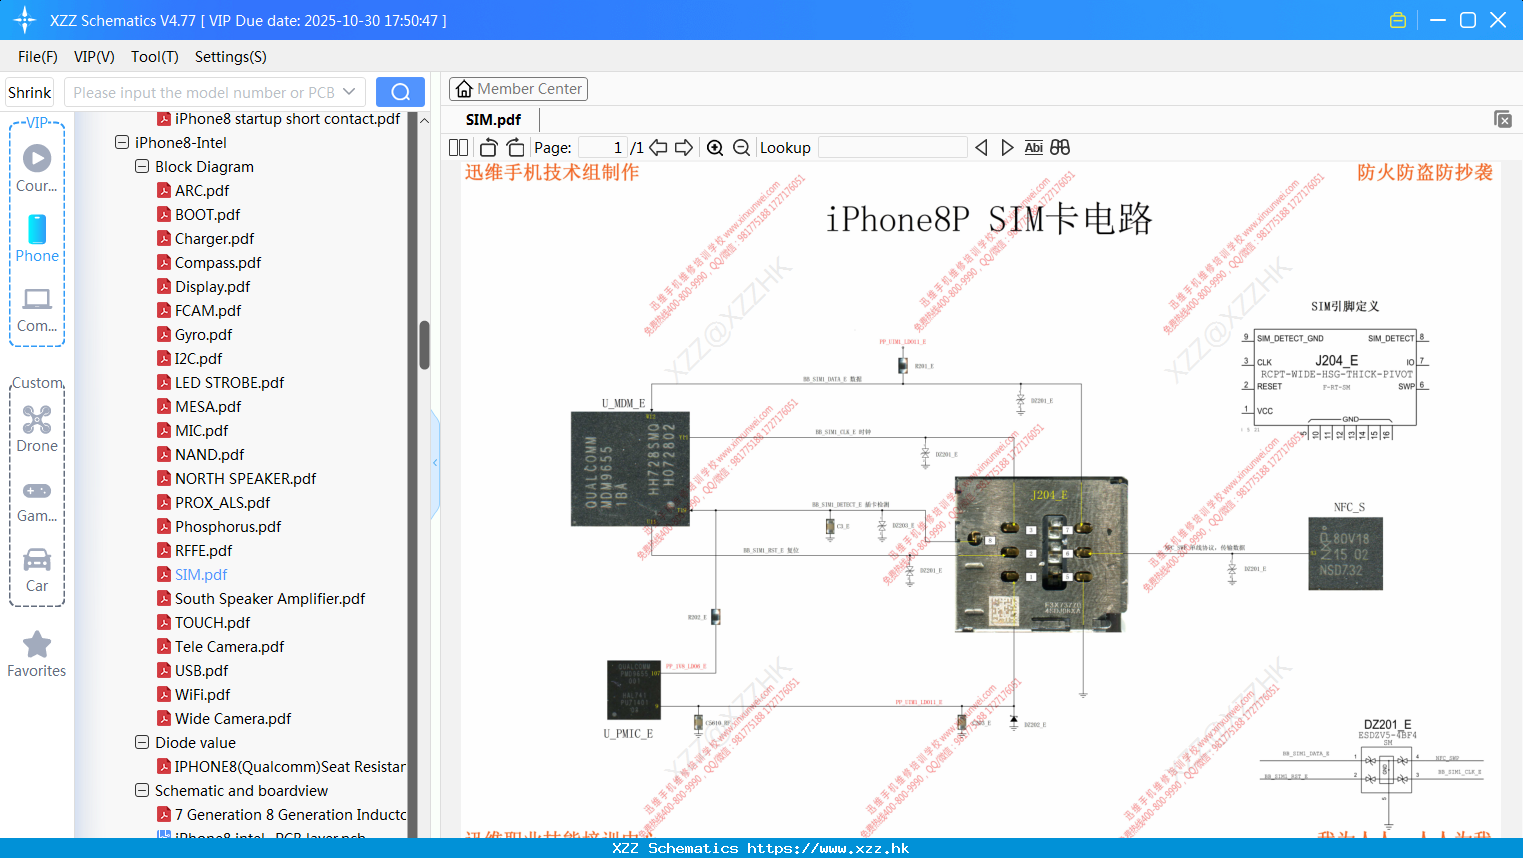Collapse the left panel with the side handle

435,463
